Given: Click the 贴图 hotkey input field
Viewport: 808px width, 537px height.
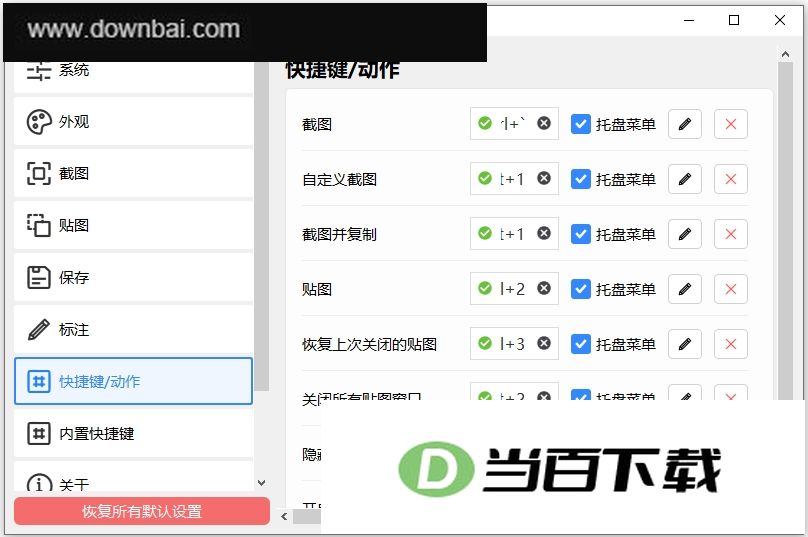Looking at the screenshot, I should [514, 289].
